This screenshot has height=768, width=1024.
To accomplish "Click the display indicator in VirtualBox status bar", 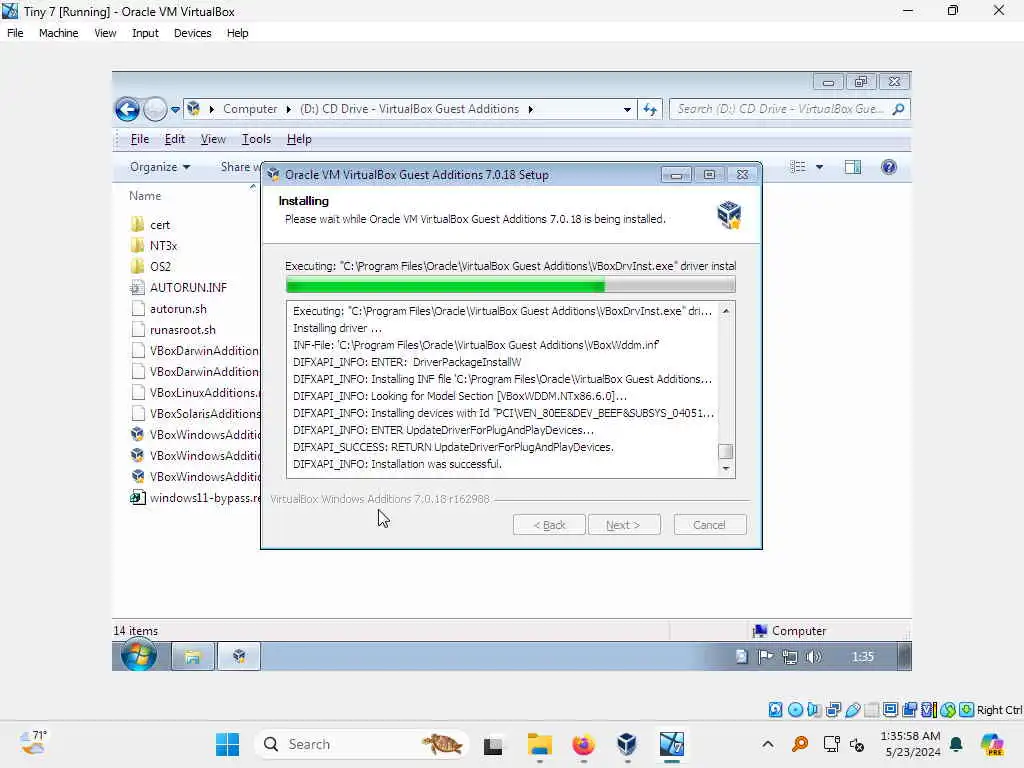I will pyautogui.click(x=890, y=710).
